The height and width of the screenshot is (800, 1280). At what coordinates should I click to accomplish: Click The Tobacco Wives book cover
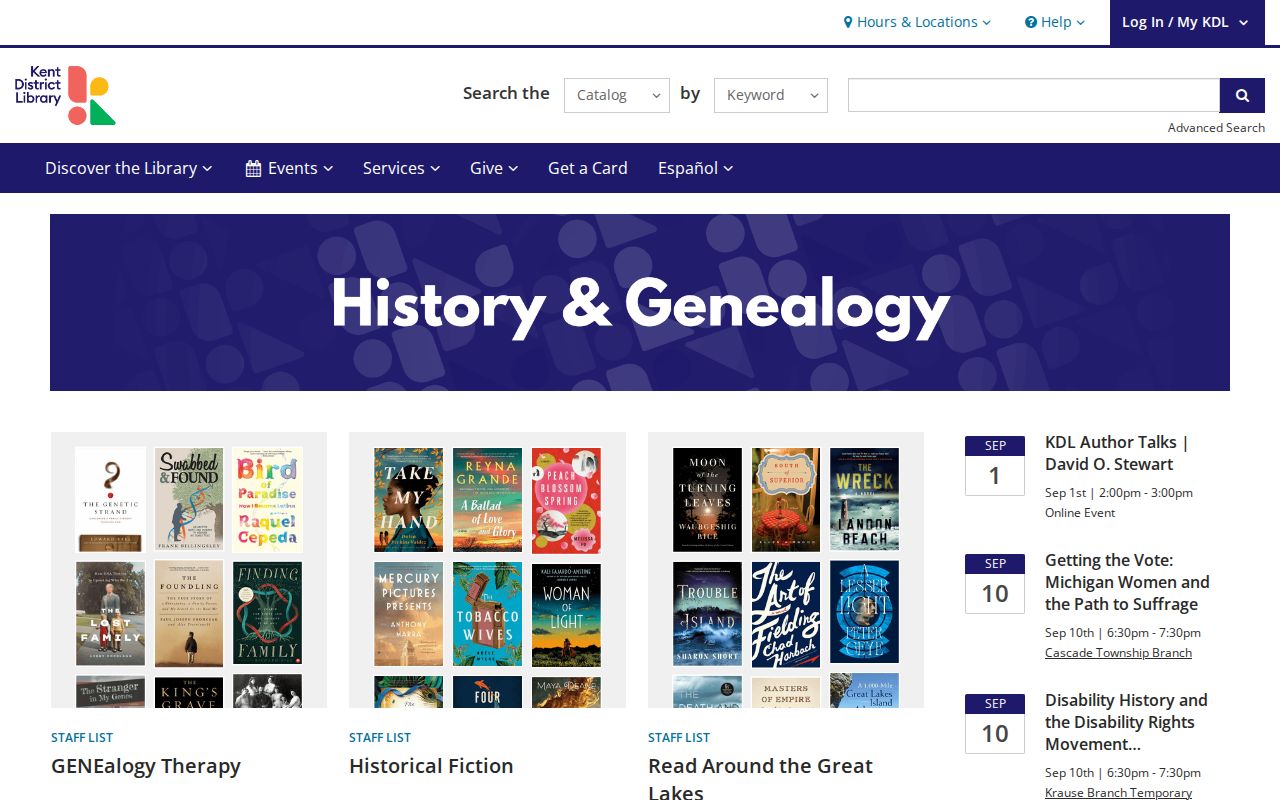click(487, 614)
